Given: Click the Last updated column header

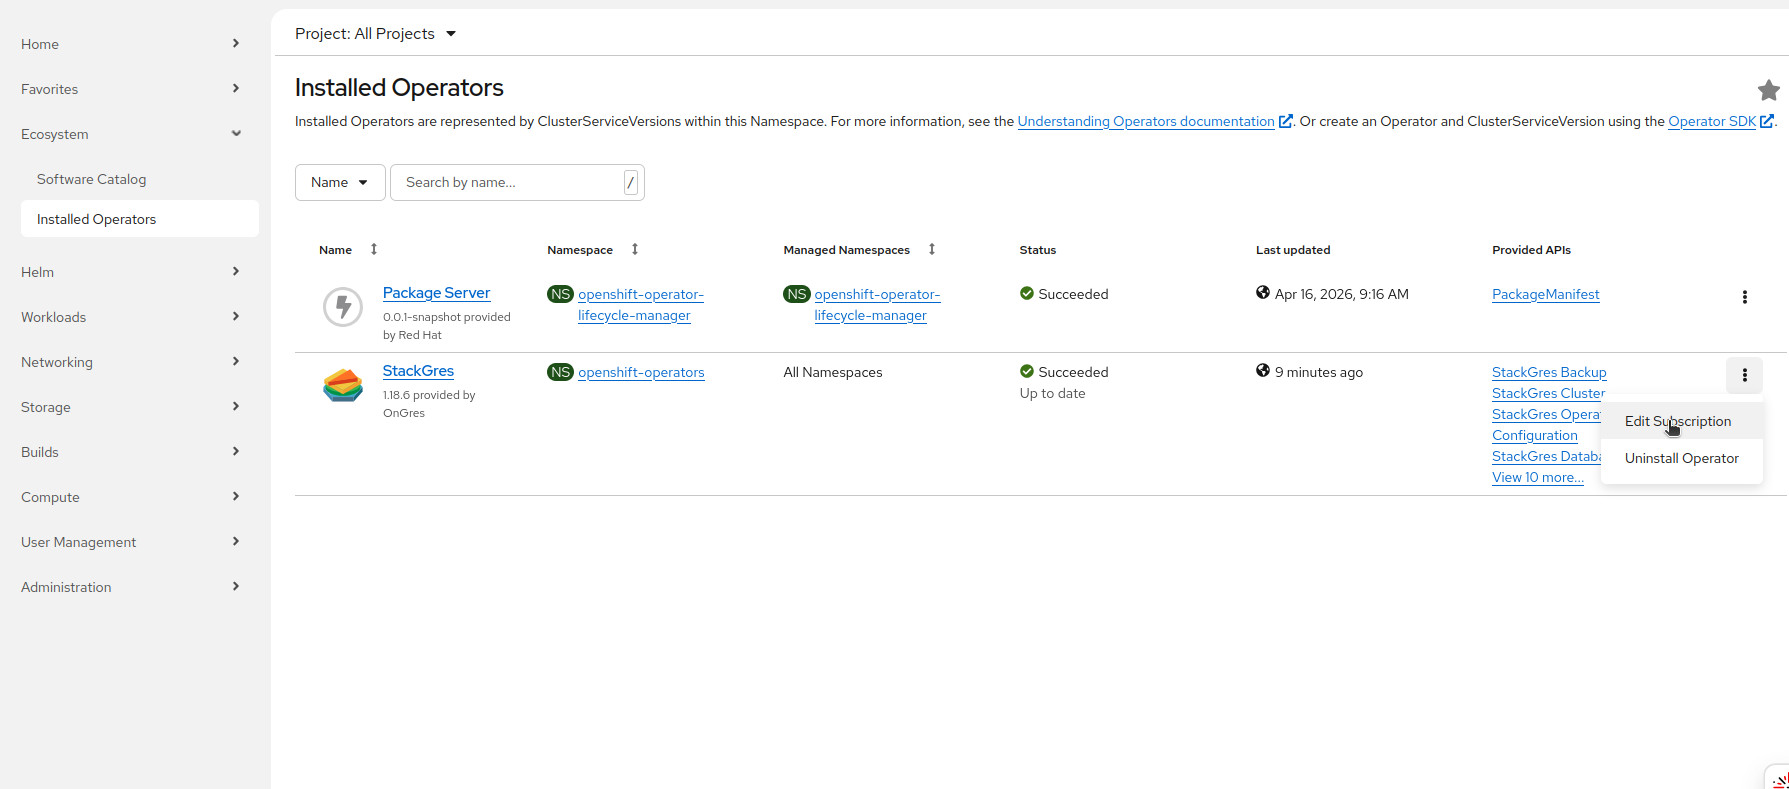Looking at the screenshot, I should pos(1293,250).
